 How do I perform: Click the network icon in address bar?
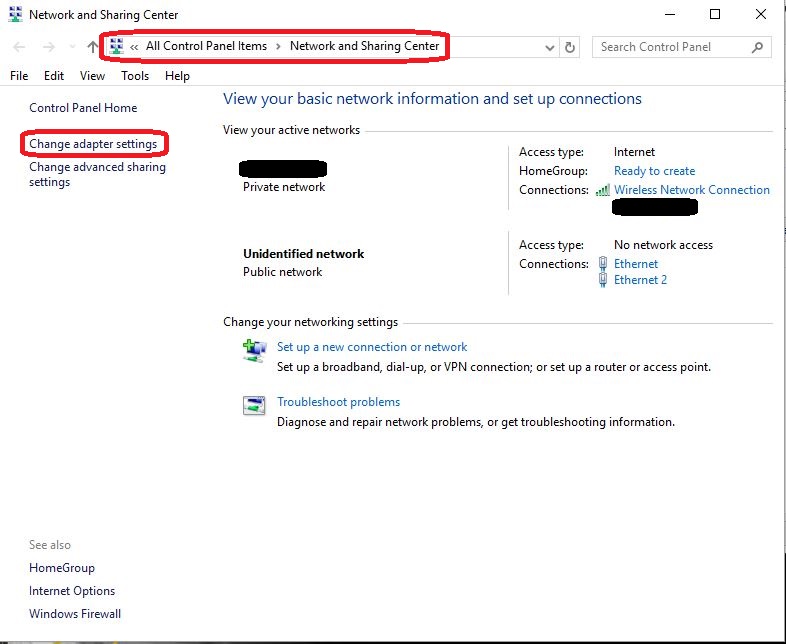[x=116, y=46]
